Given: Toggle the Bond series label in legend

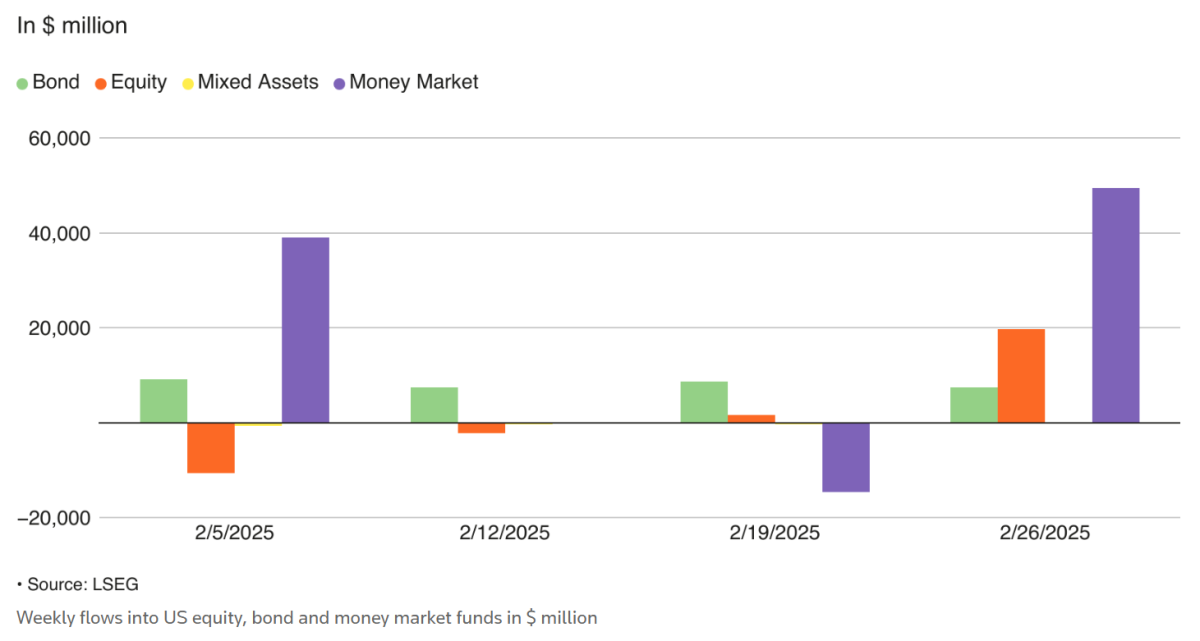Looking at the screenshot, I should tap(56, 82).
